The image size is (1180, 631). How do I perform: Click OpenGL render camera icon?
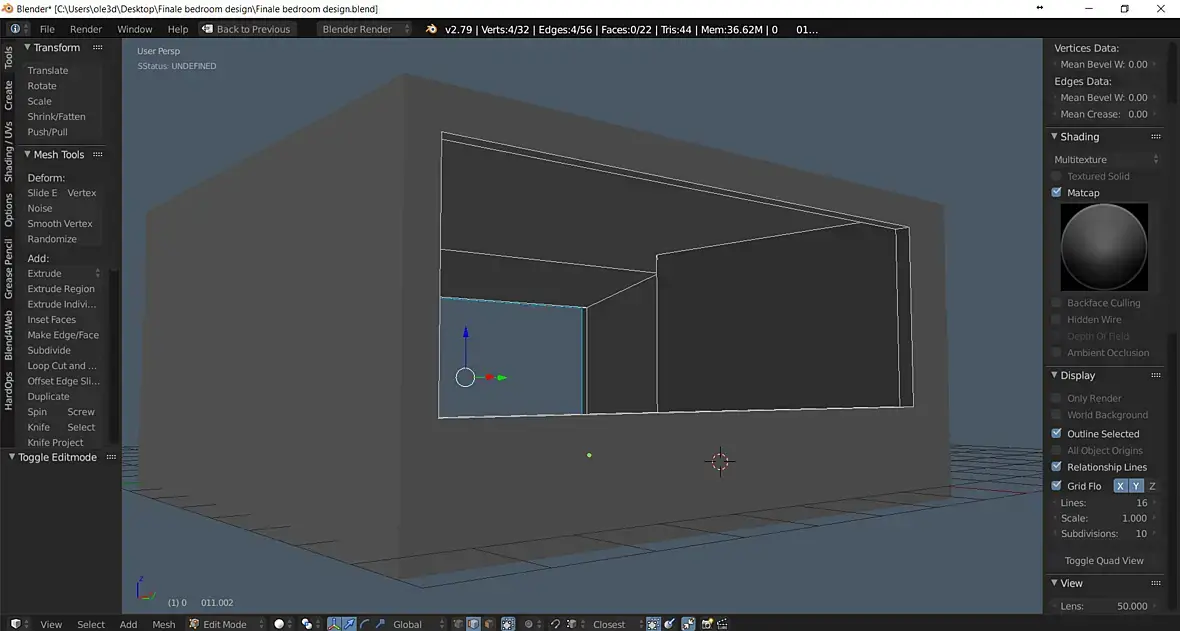[706, 624]
